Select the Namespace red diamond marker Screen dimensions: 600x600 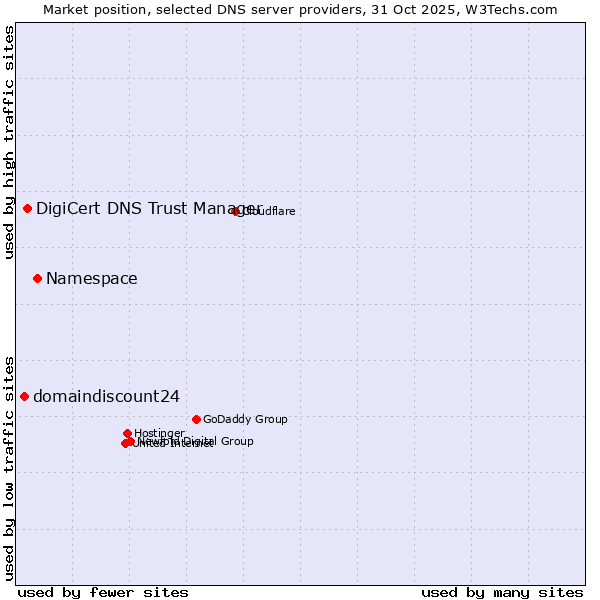click(37, 278)
